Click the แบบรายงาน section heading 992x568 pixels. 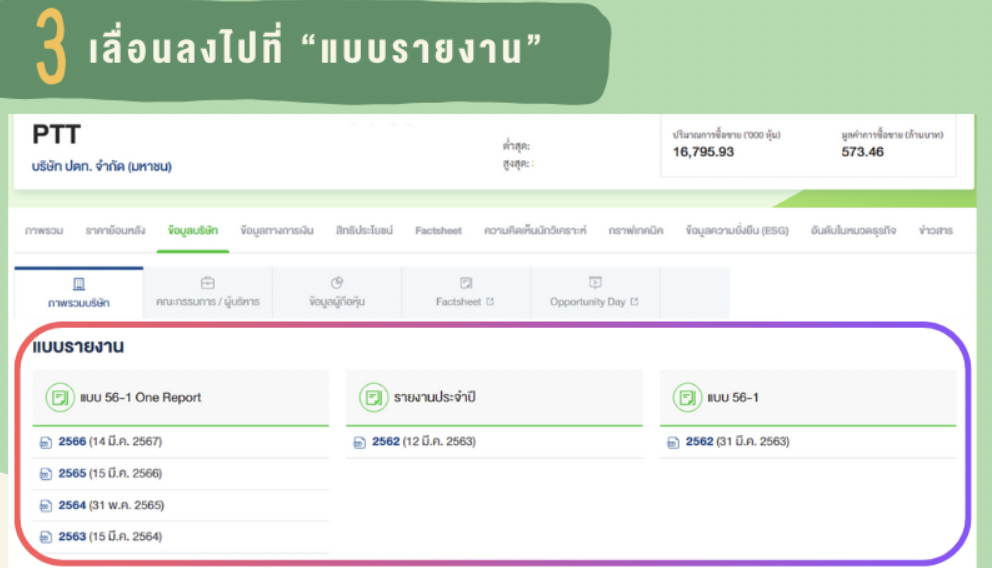click(x=78, y=347)
